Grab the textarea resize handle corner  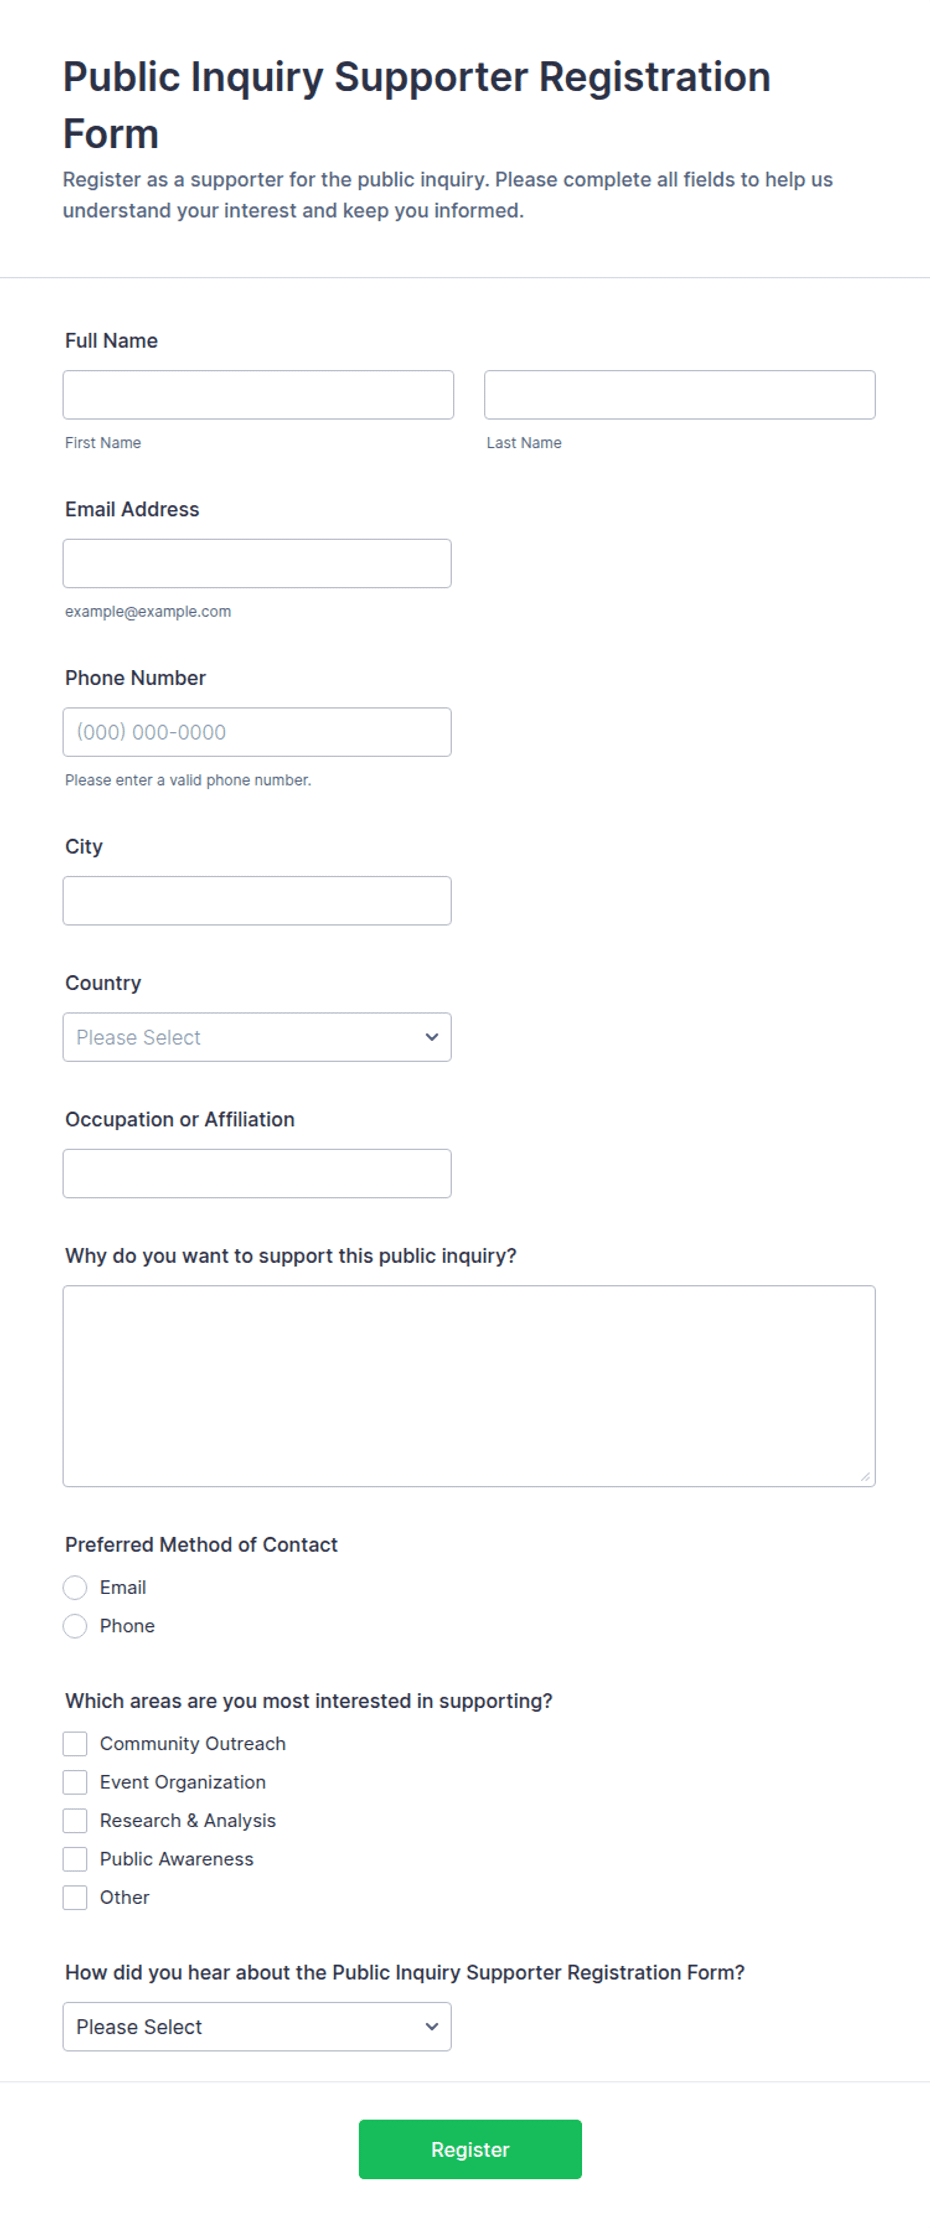pos(866,1477)
